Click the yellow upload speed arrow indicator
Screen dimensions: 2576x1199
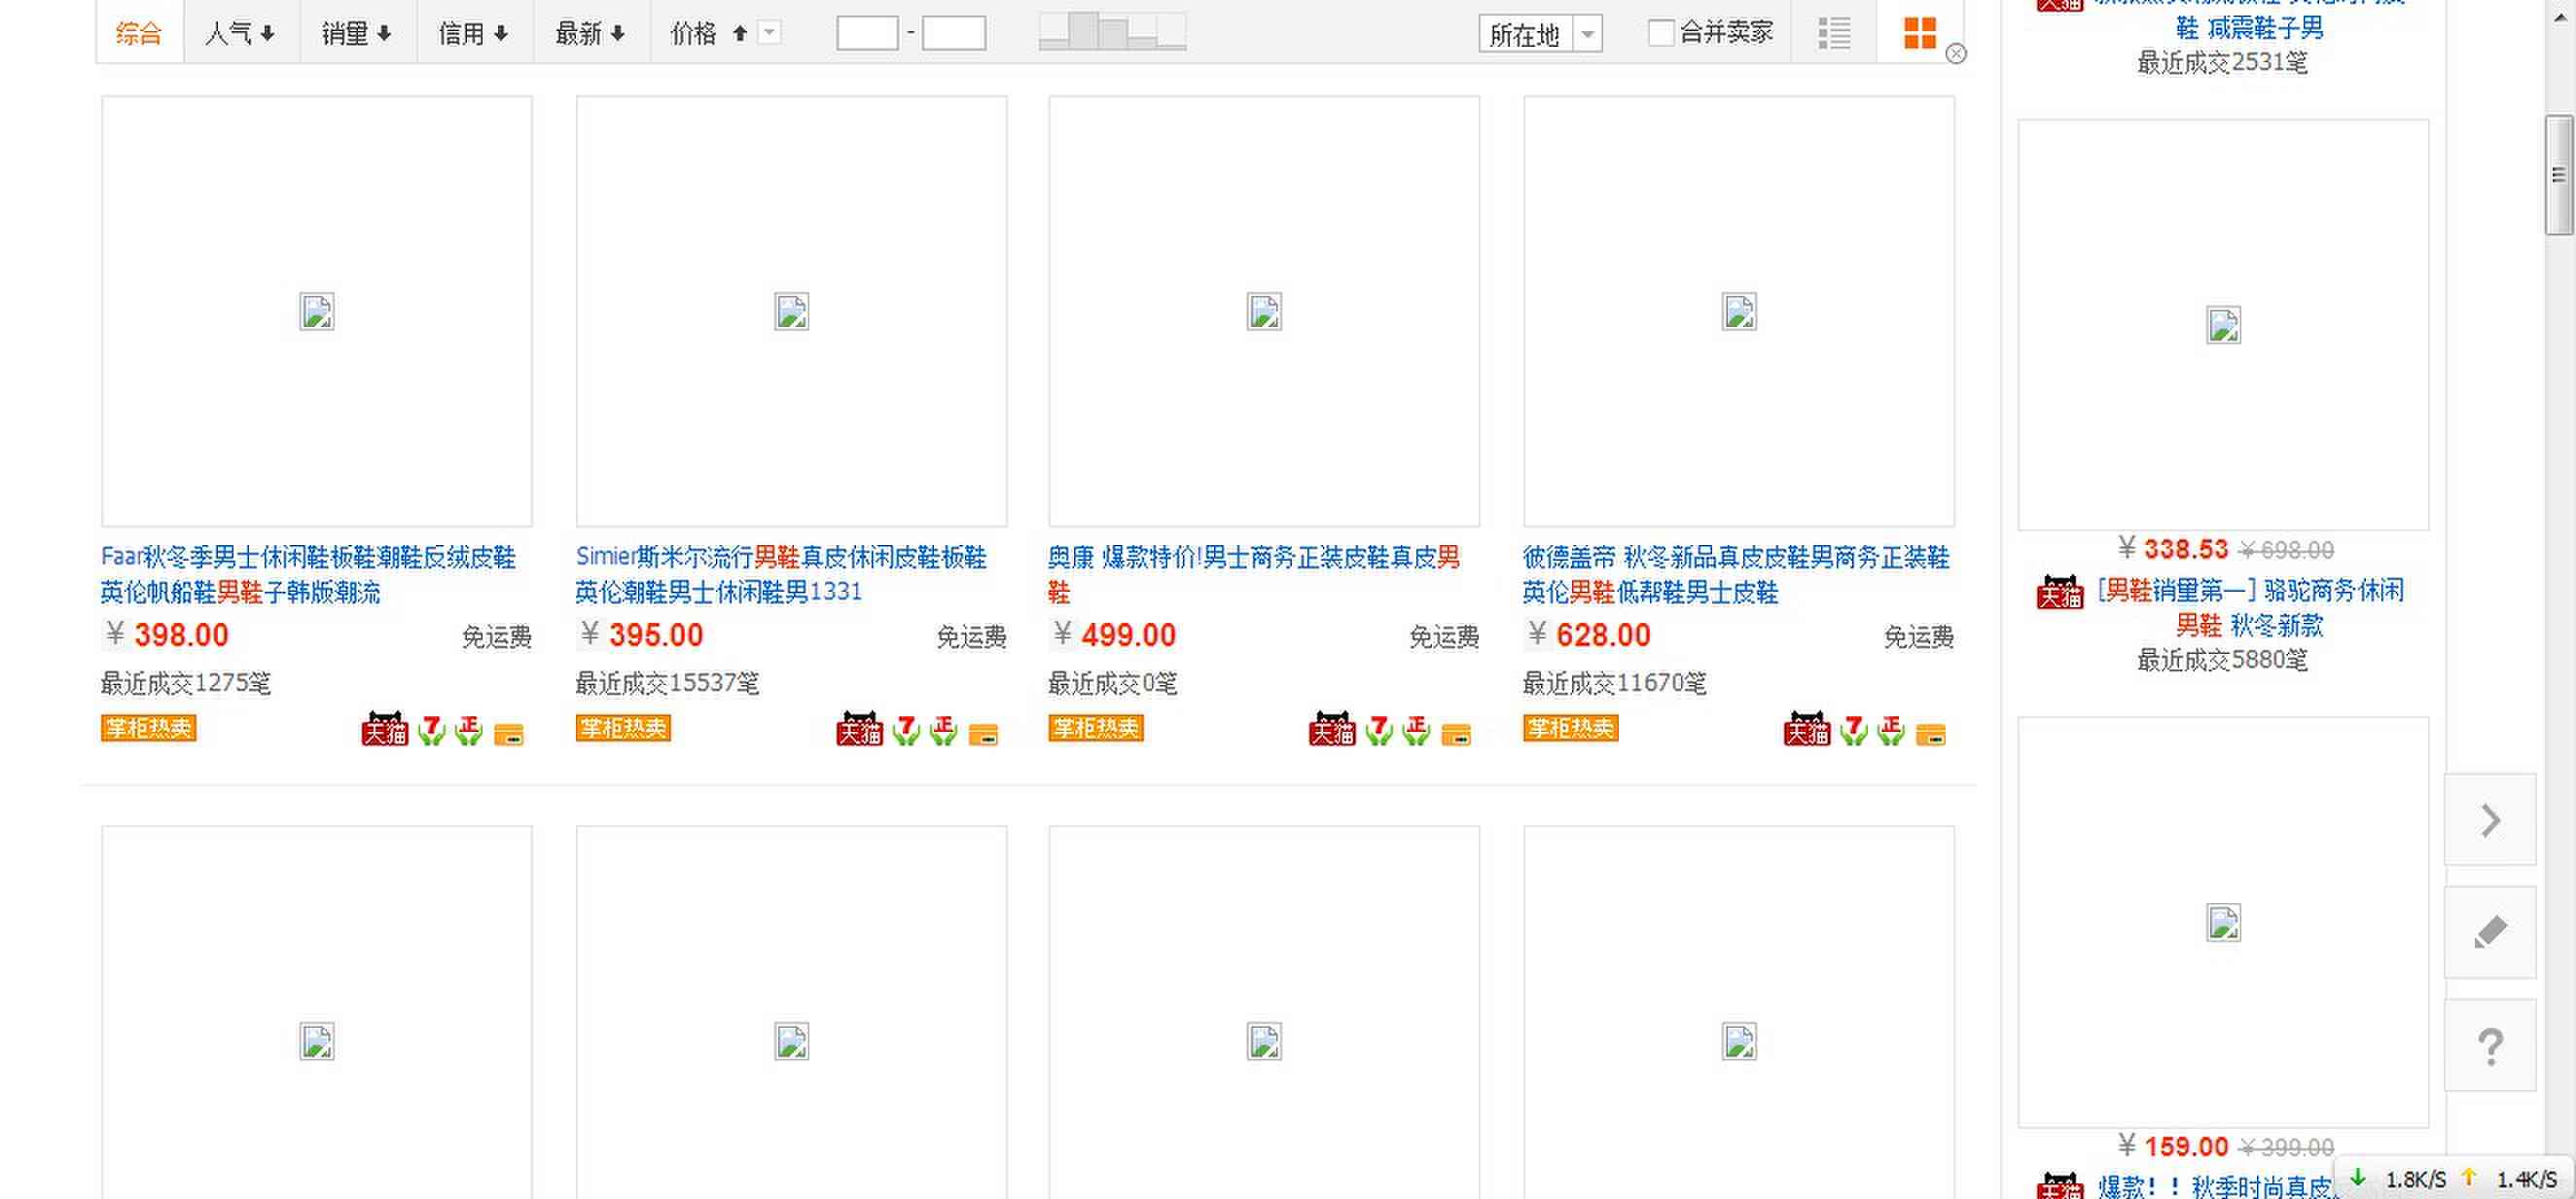(x=2468, y=1177)
